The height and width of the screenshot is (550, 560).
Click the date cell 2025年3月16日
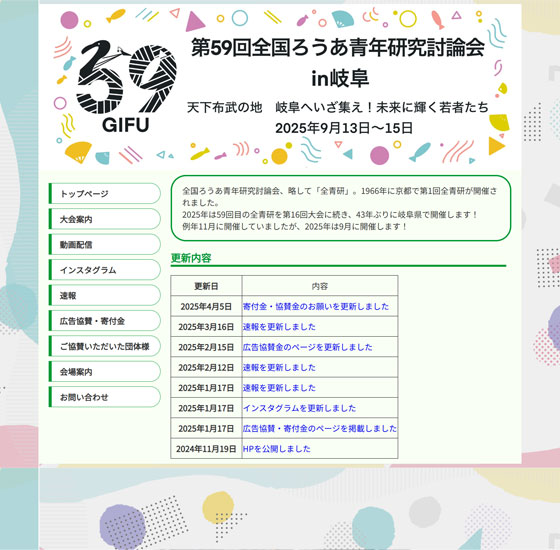206,327
